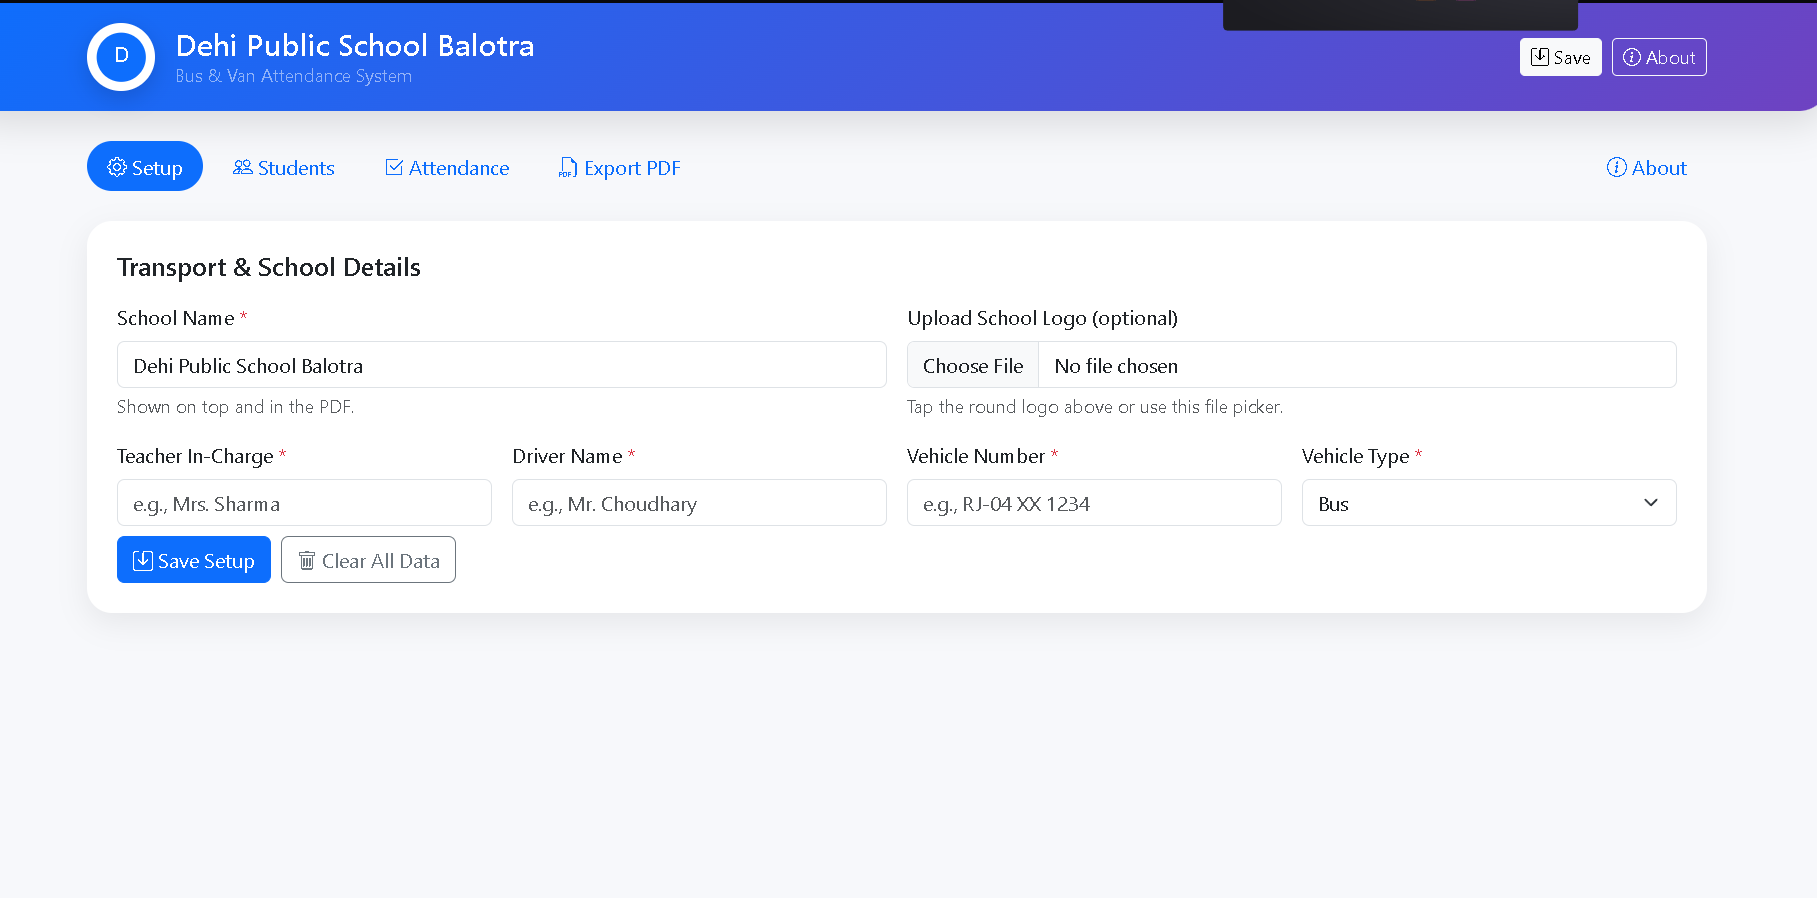1817x898 pixels.
Task: Click the info icon in header About button
Action: [1631, 57]
